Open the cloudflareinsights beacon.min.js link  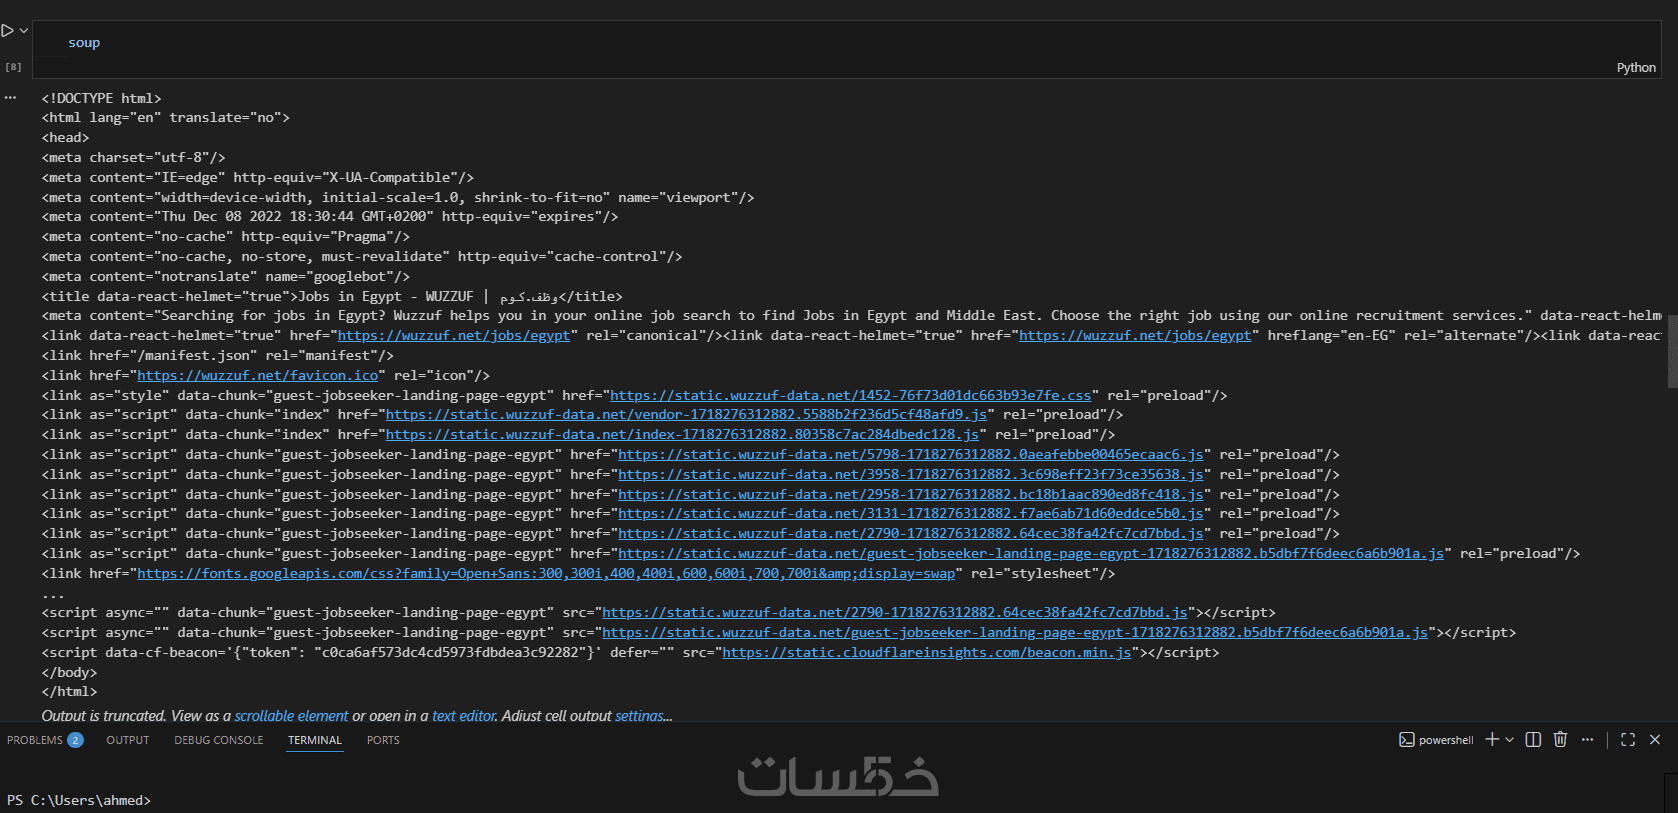point(927,652)
